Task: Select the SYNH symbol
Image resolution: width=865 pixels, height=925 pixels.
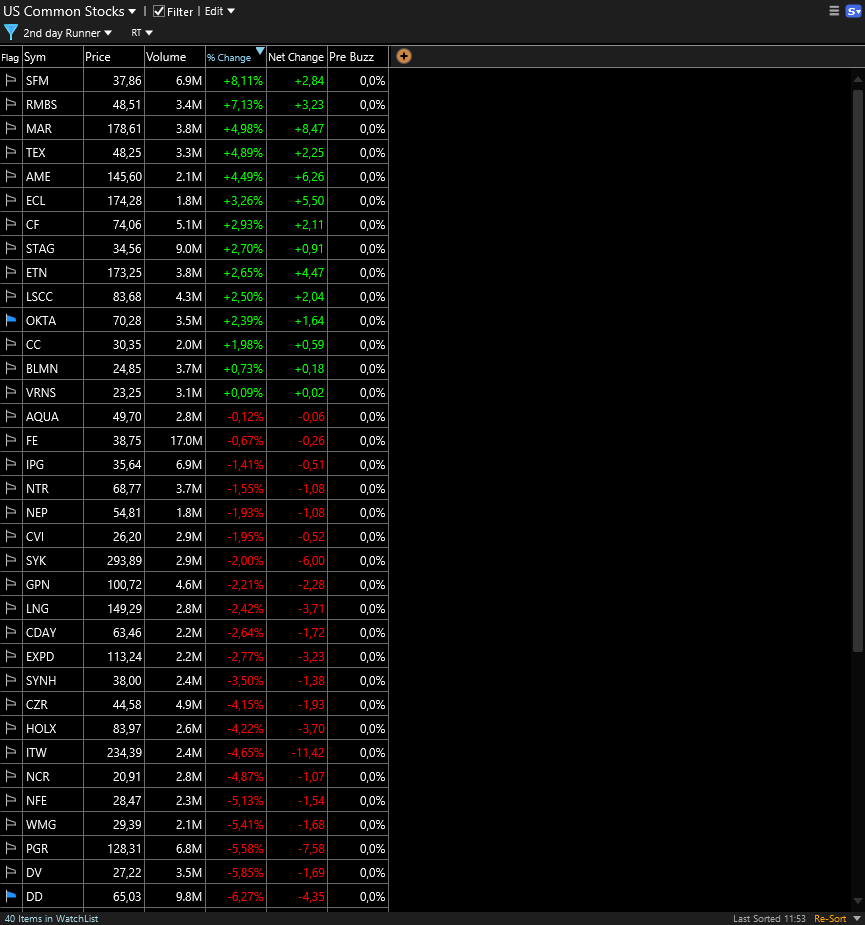Action: (41, 680)
